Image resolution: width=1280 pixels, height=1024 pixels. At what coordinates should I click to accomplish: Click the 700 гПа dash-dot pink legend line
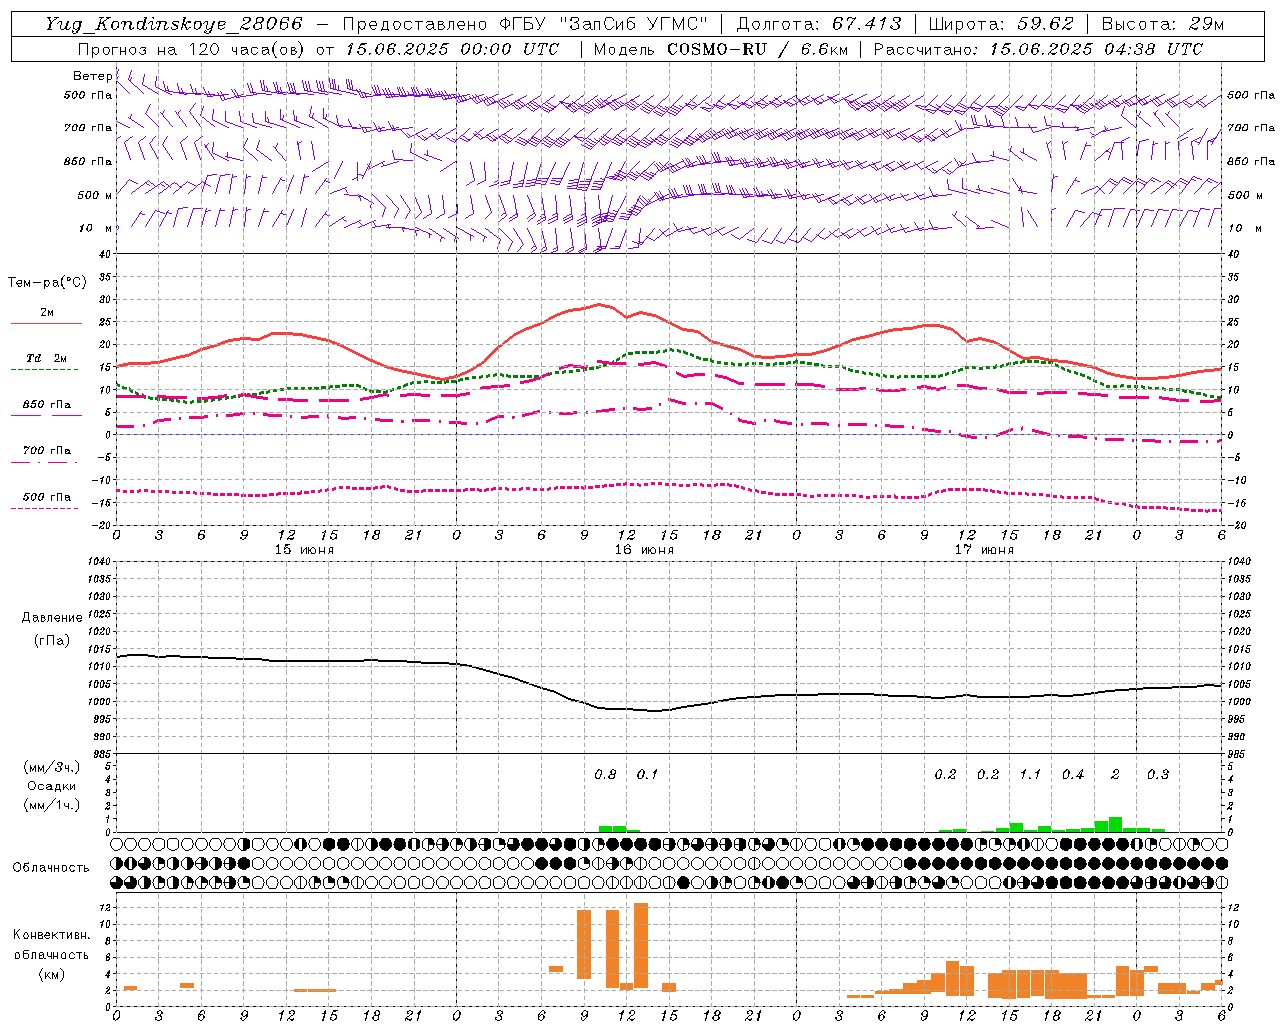45,462
